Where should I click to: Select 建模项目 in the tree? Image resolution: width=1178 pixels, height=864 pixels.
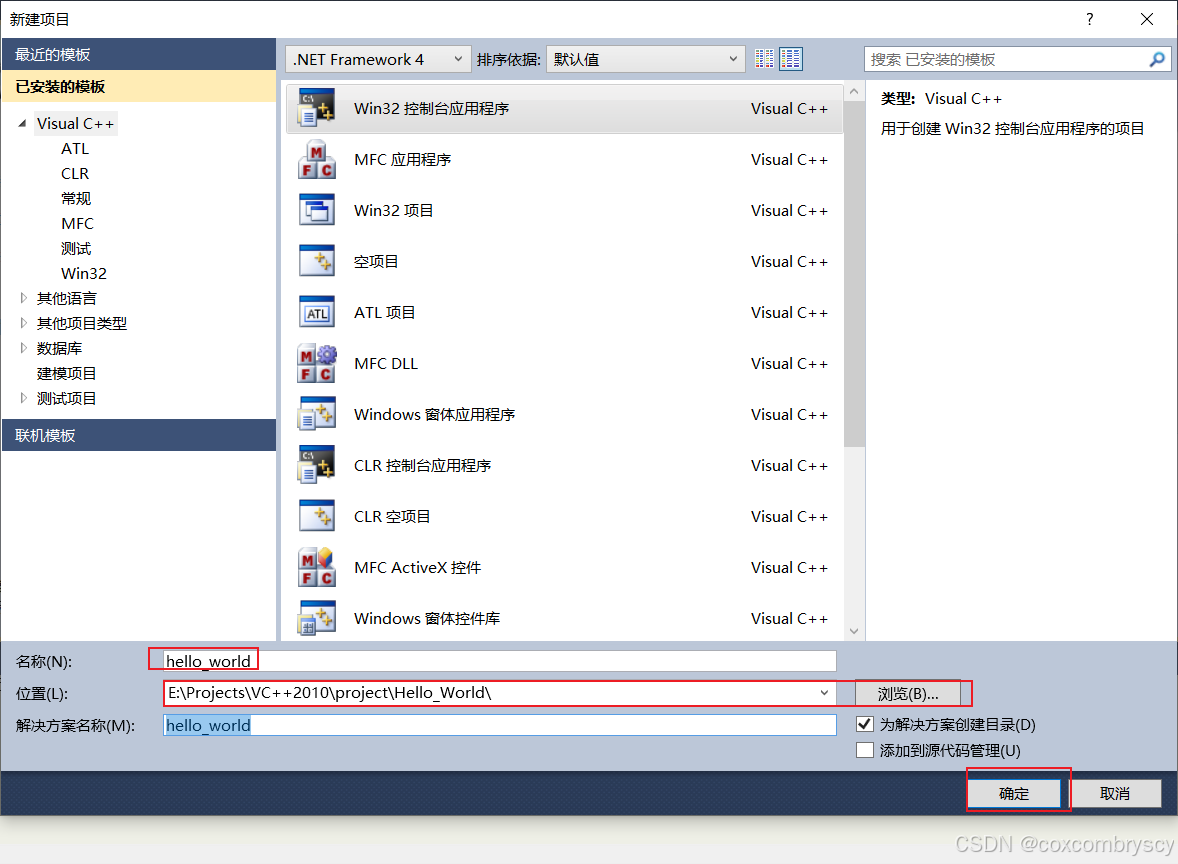[x=66, y=373]
